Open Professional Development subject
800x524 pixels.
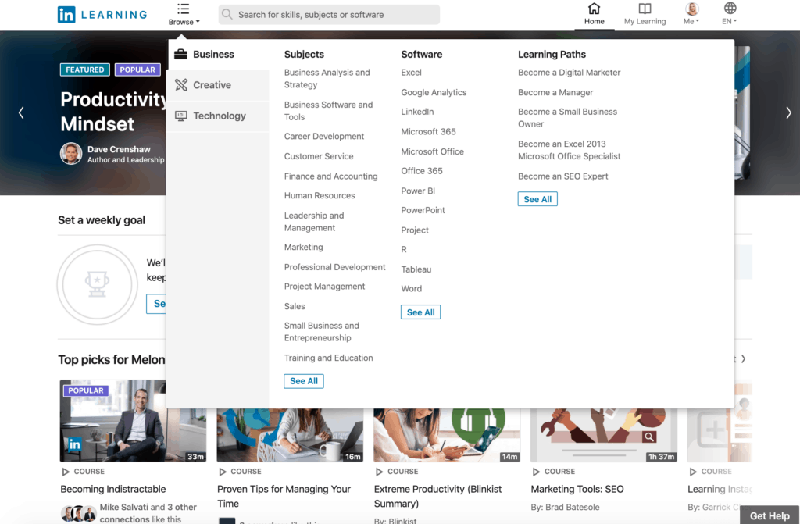click(x=334, y=267)
